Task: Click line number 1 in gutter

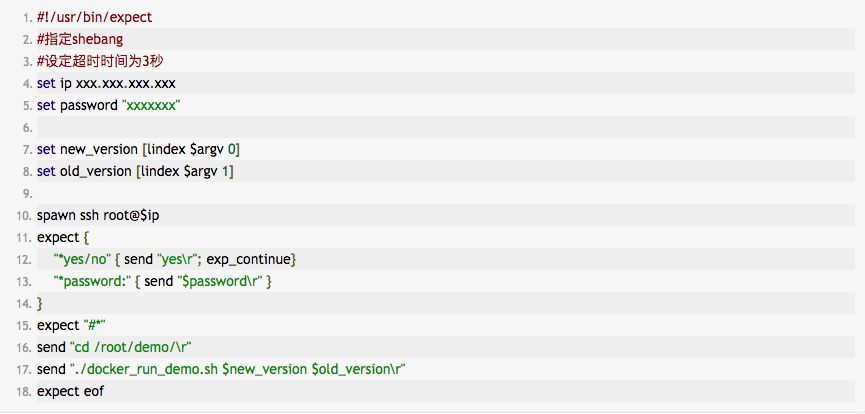Action: coord(28,18)
